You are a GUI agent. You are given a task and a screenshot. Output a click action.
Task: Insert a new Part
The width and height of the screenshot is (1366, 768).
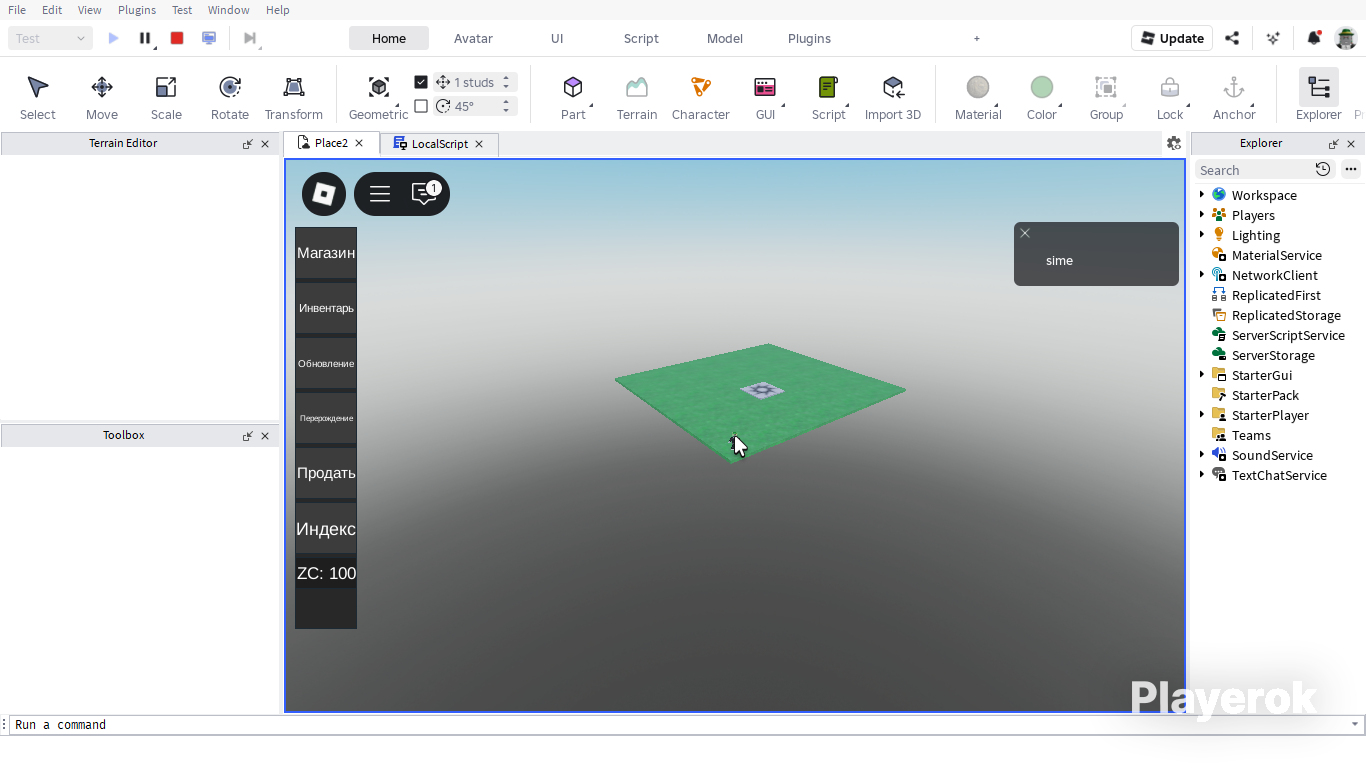573,97
